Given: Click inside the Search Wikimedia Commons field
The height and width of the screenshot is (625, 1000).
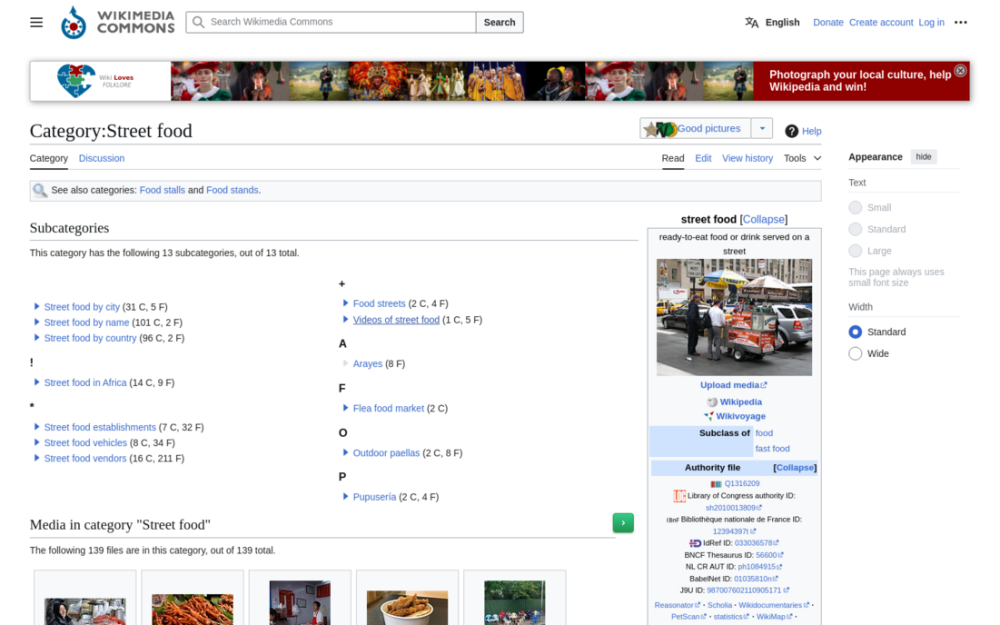Looking at the screenshot, I should pyautogui.click(x=330, y=21).
